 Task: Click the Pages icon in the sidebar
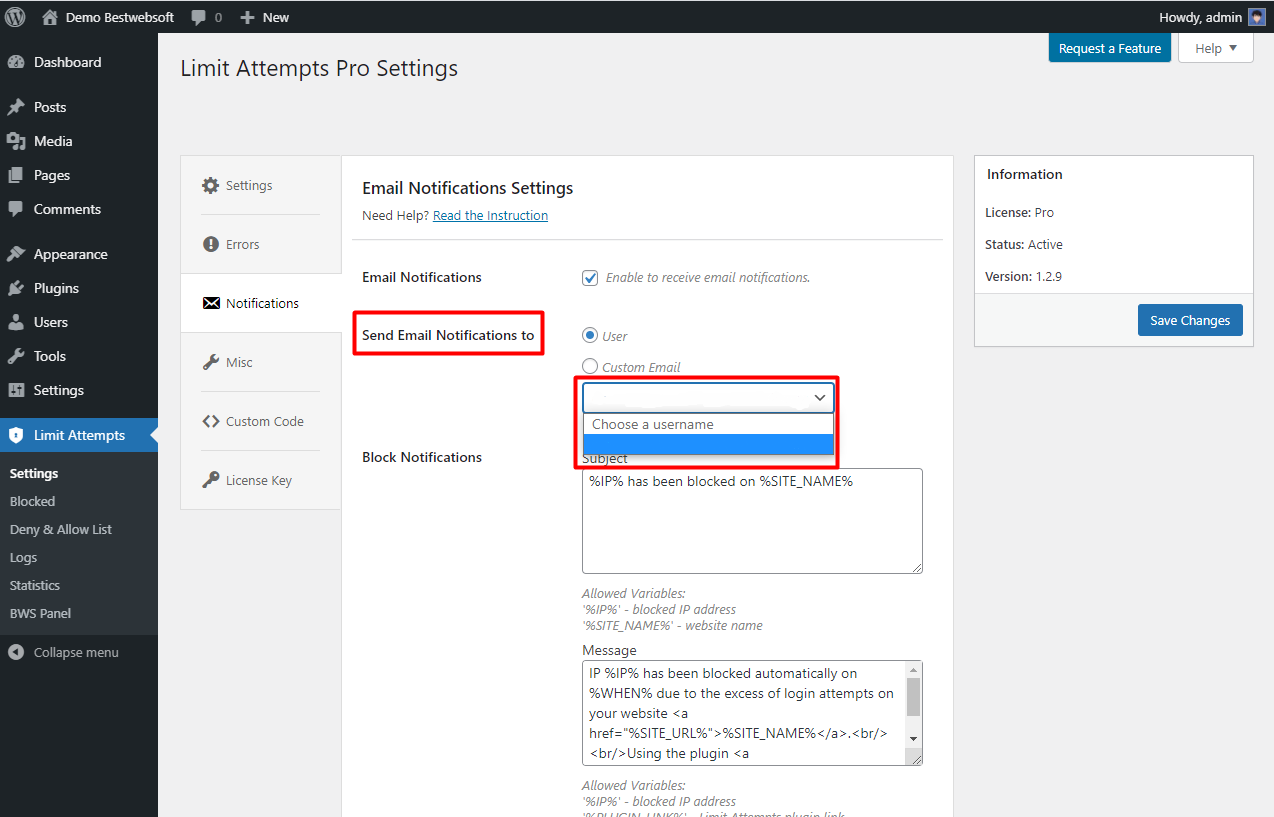pos(16,175)
